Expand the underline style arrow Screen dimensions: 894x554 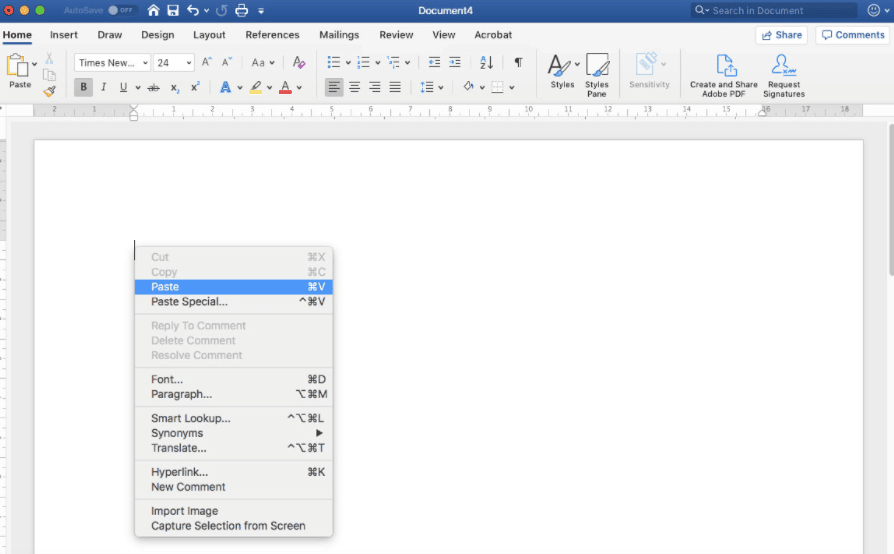coord(137,88)
